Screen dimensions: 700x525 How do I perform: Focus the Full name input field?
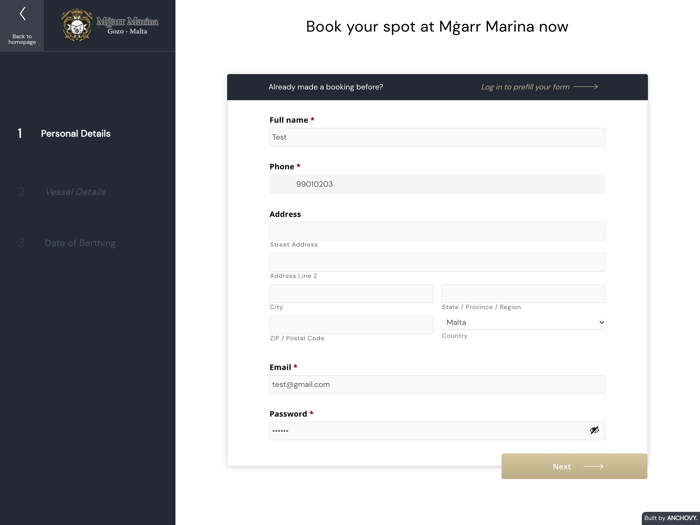pyautogui.click(x=437, y=137)
